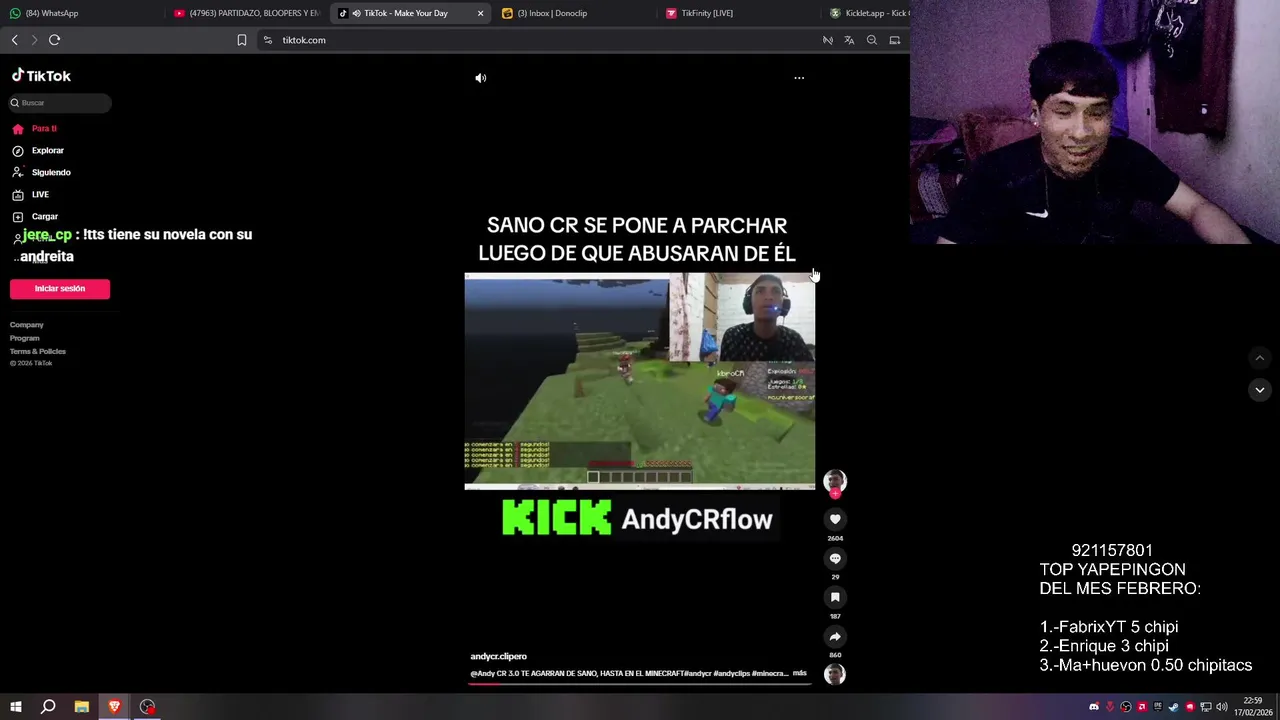1280x720 pixels.
Task: Select Para ti feed in sidebar
Action: [44, 128]
